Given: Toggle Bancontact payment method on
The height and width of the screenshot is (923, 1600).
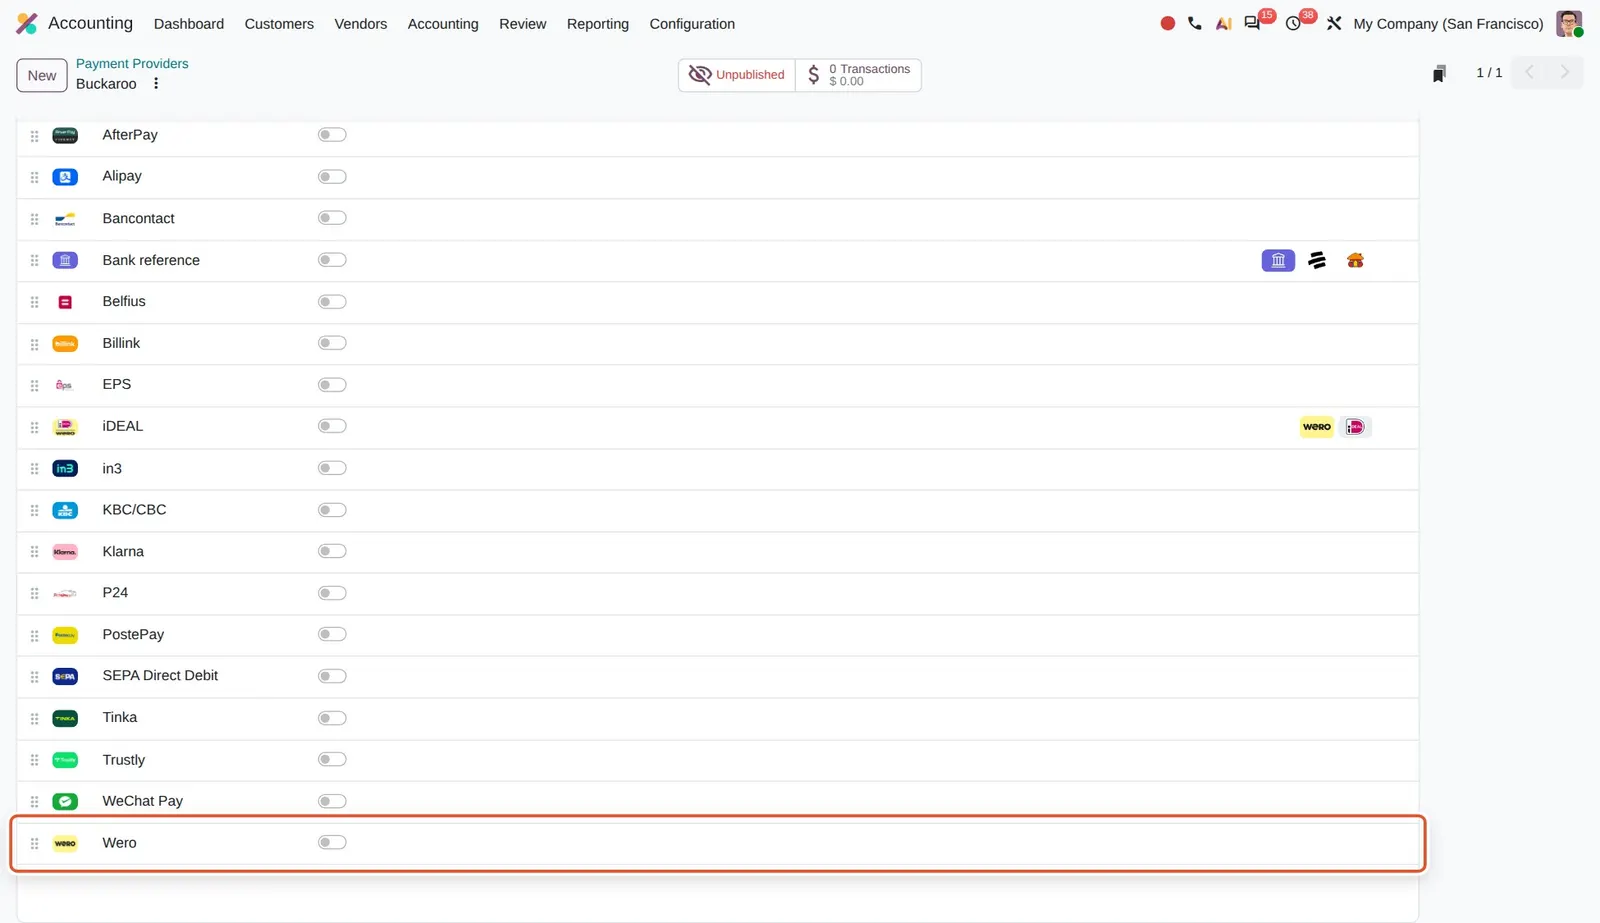Looking at the screenshot, I should (332, 218).
